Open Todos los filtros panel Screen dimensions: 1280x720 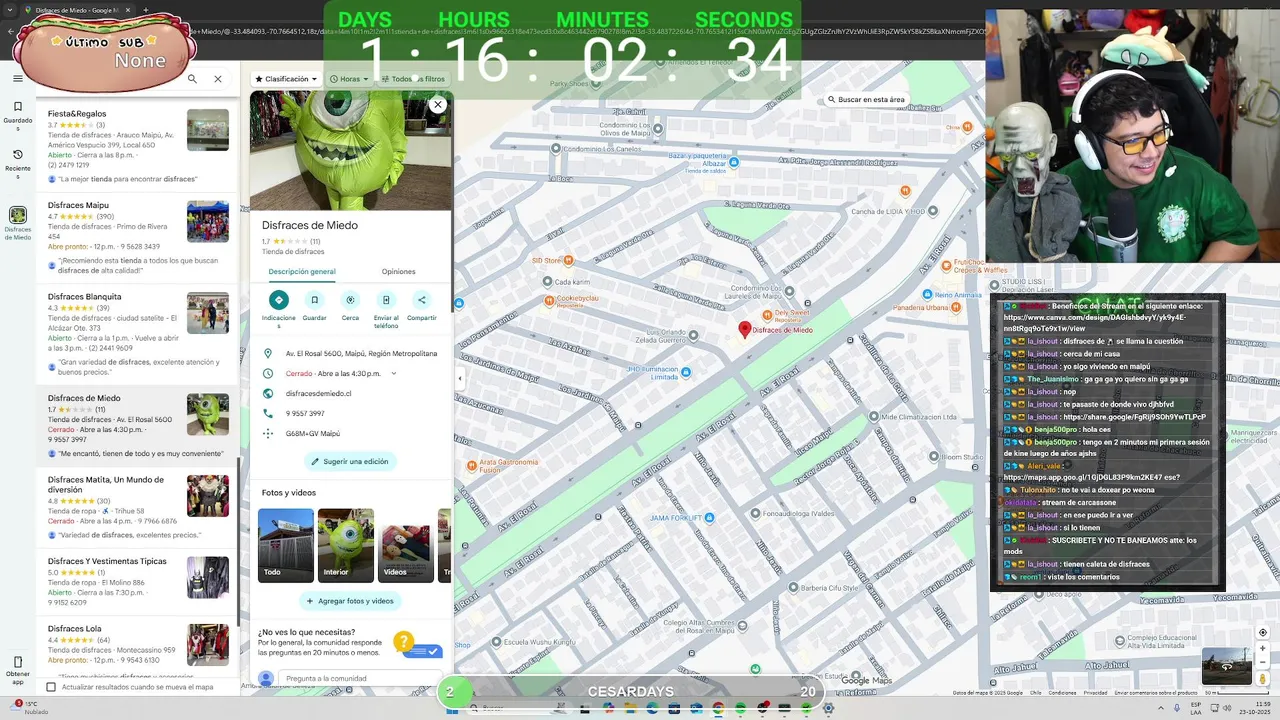pos(413,79)
